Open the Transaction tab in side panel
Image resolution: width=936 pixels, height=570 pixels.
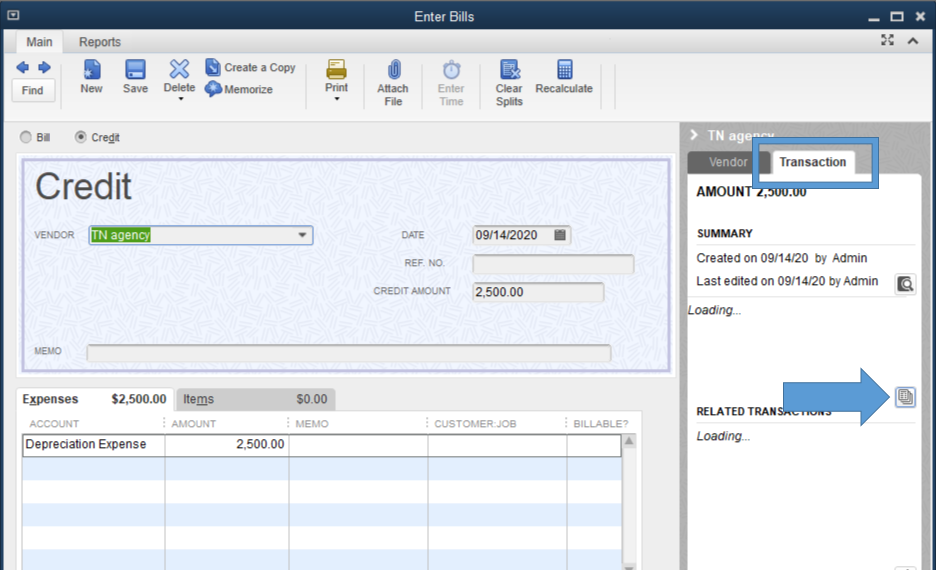[812, 162]
